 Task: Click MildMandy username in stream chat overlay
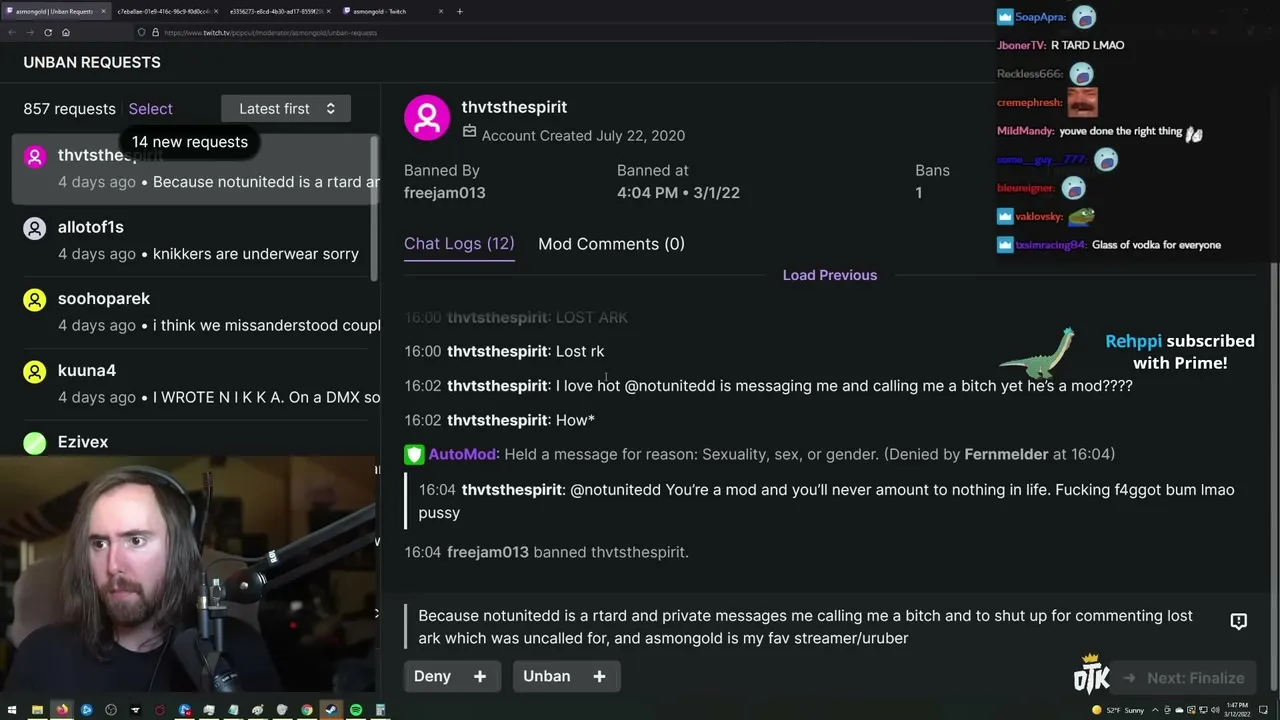(x=1025, y=131)
